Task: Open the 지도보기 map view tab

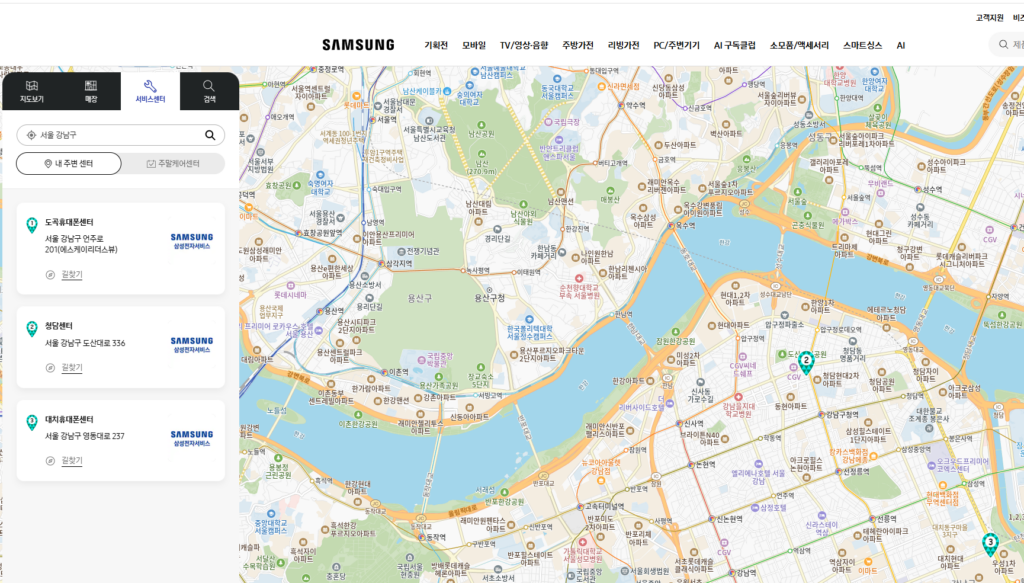Action: click(x=32, y=91)
